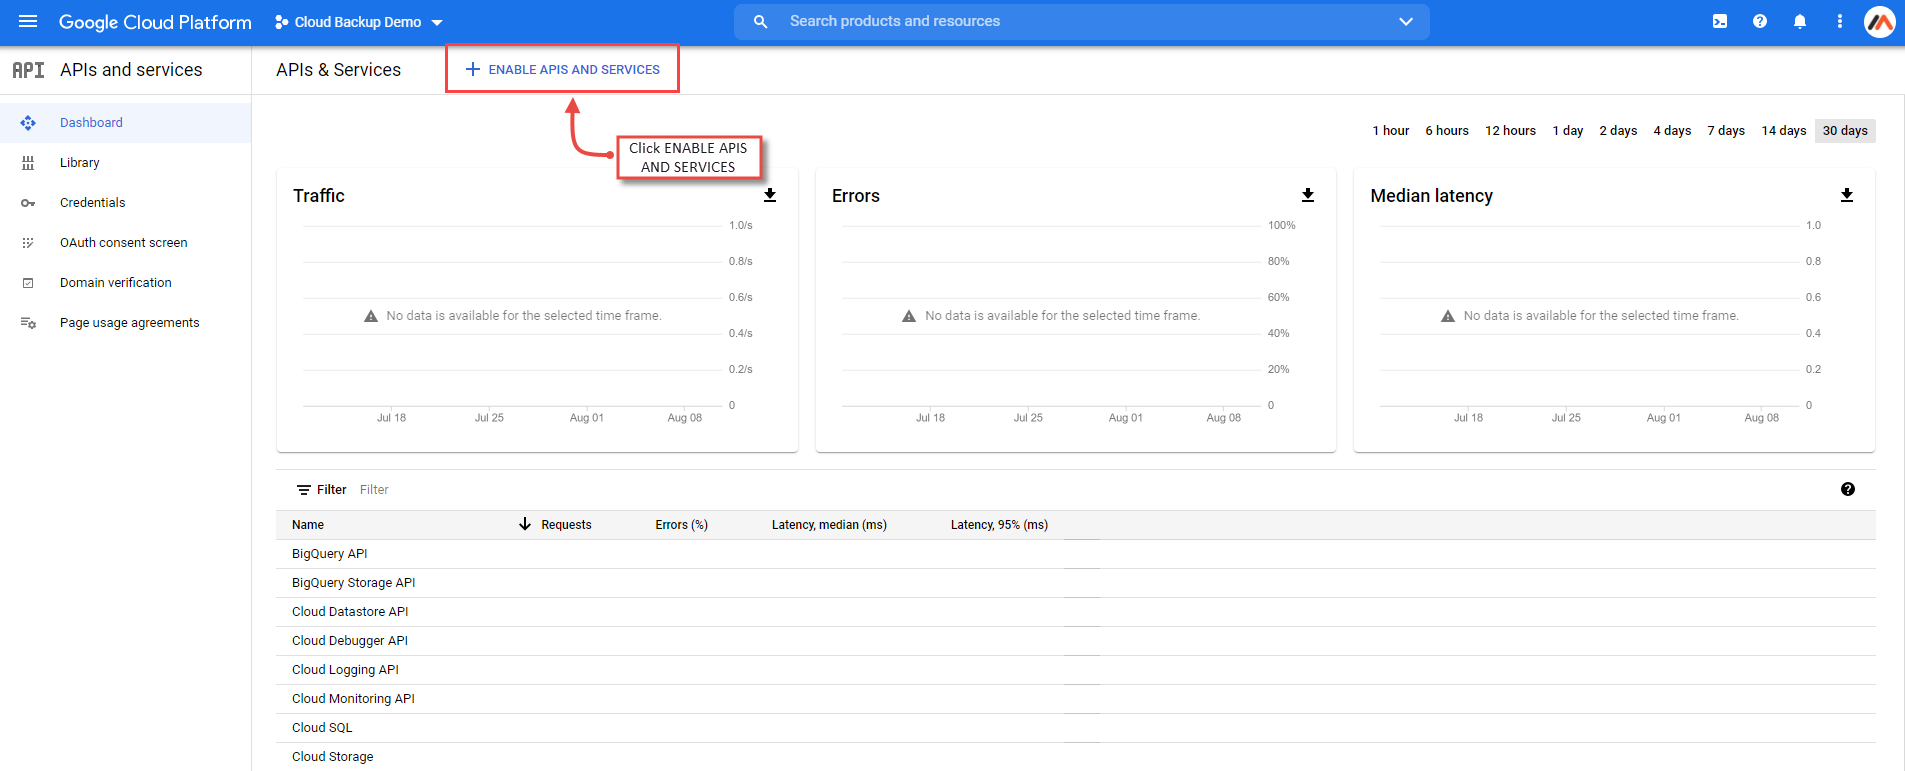The image size is (1905, 771).
Task: Sort by Requests column arrow
Action: pos(525,524)
